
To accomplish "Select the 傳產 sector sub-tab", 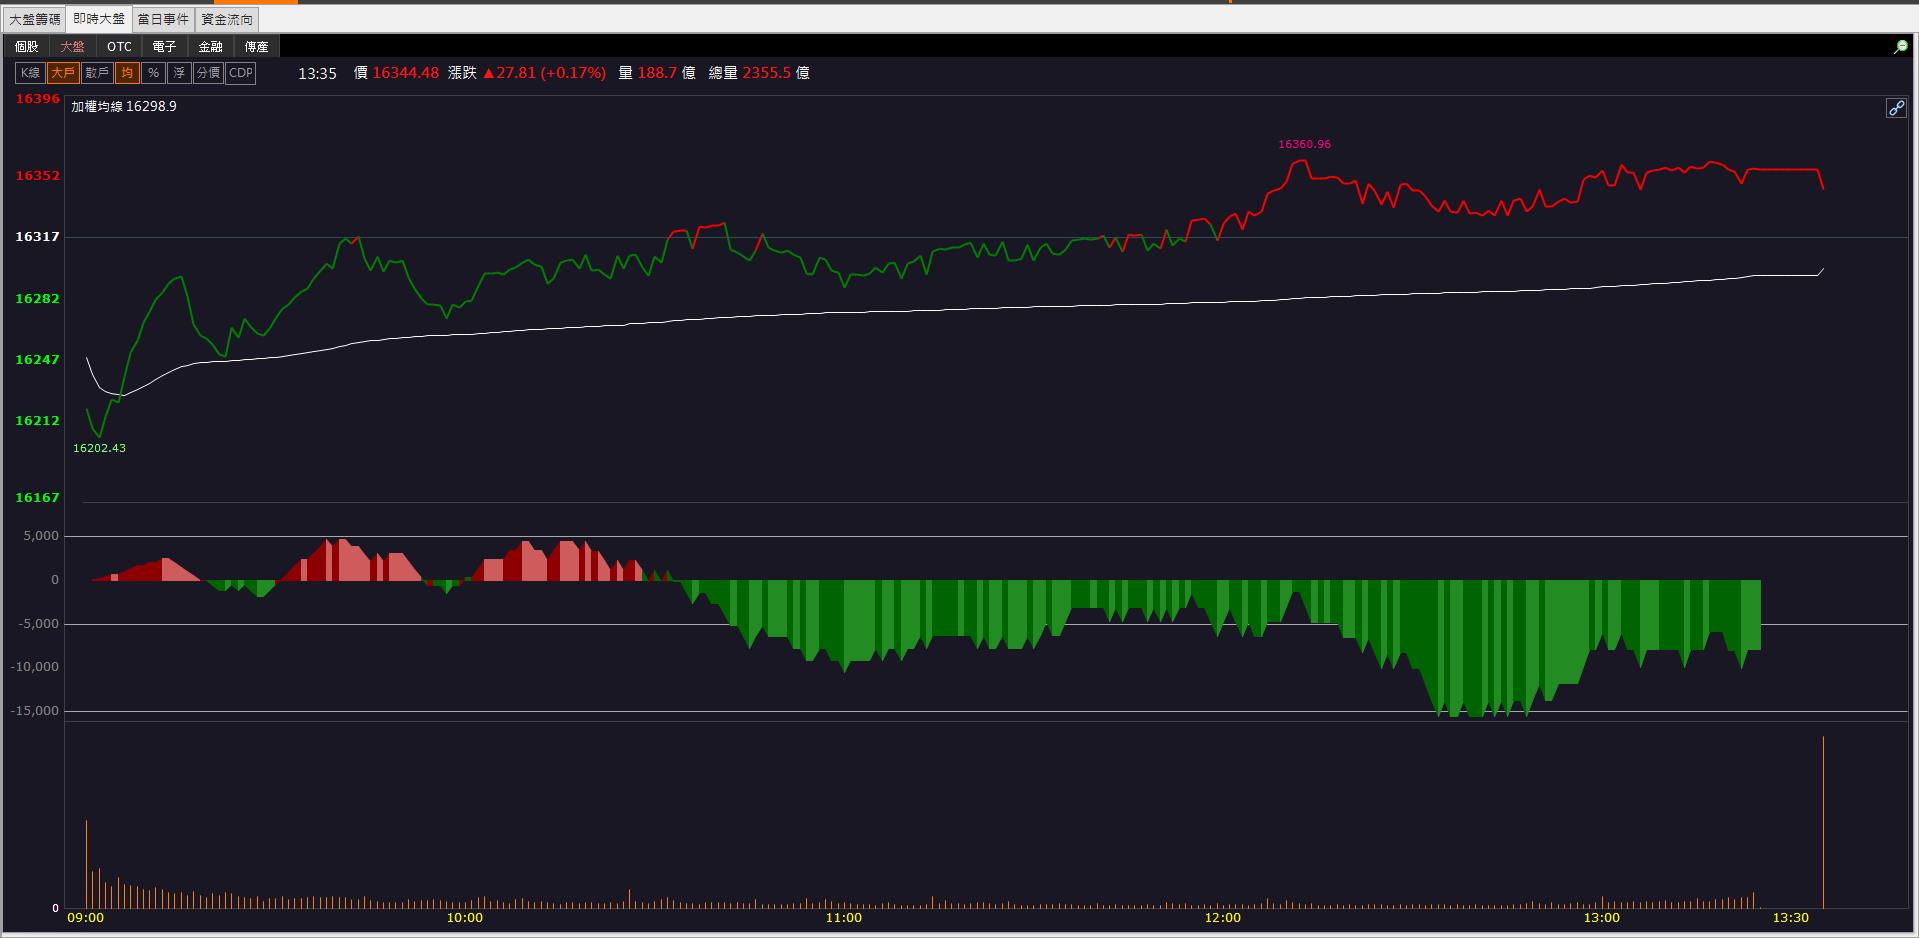I will point(256,47).
